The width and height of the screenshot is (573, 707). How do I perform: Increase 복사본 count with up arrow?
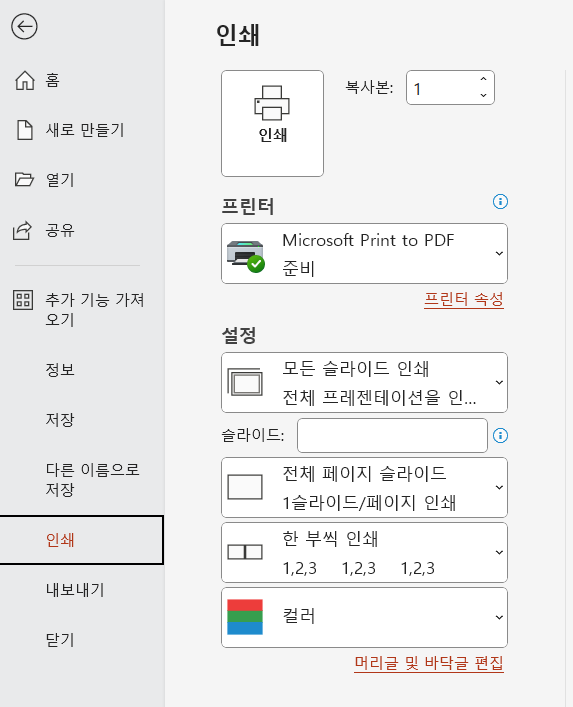[x=483, y=79]
